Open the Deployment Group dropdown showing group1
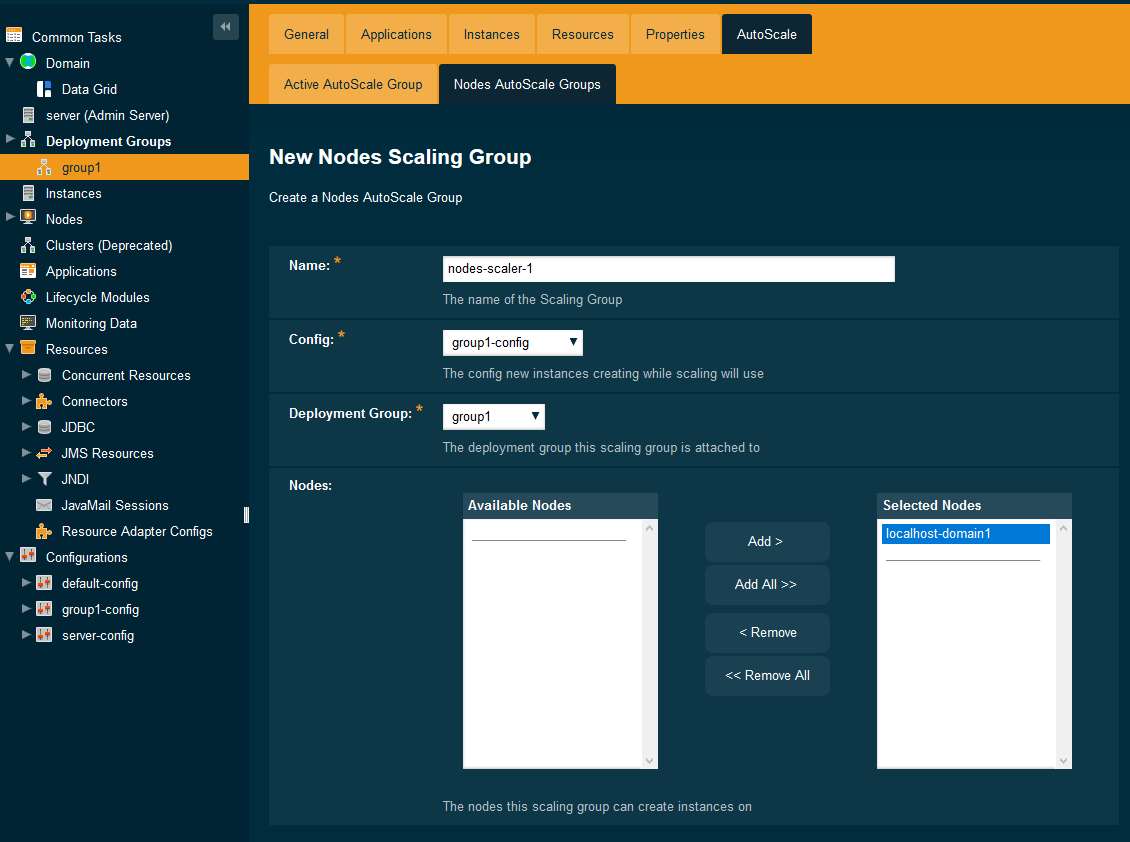The width and height of the screenshot is (1130, 842). pyautogui.click(x=494, y=417)
